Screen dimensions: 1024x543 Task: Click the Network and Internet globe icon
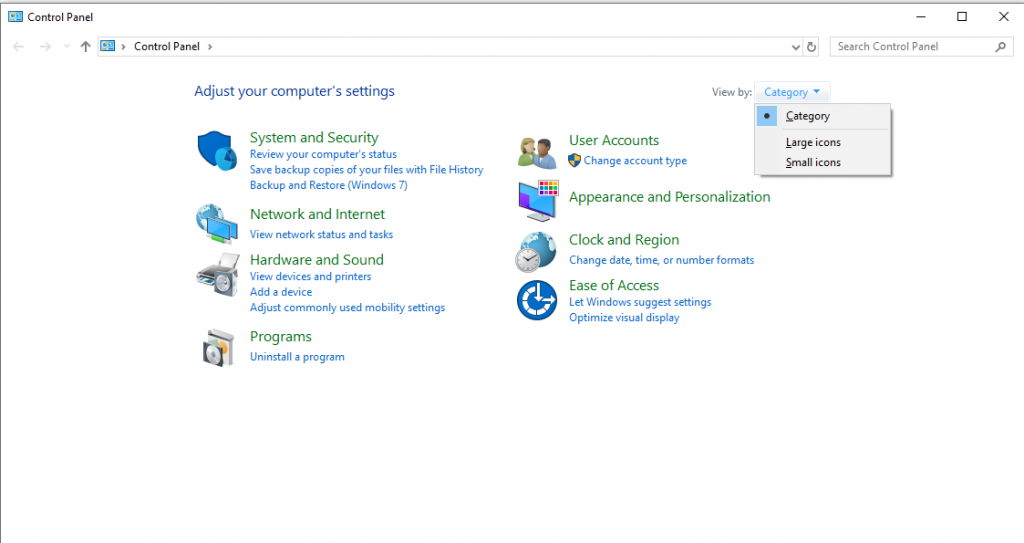coord(217,224)
